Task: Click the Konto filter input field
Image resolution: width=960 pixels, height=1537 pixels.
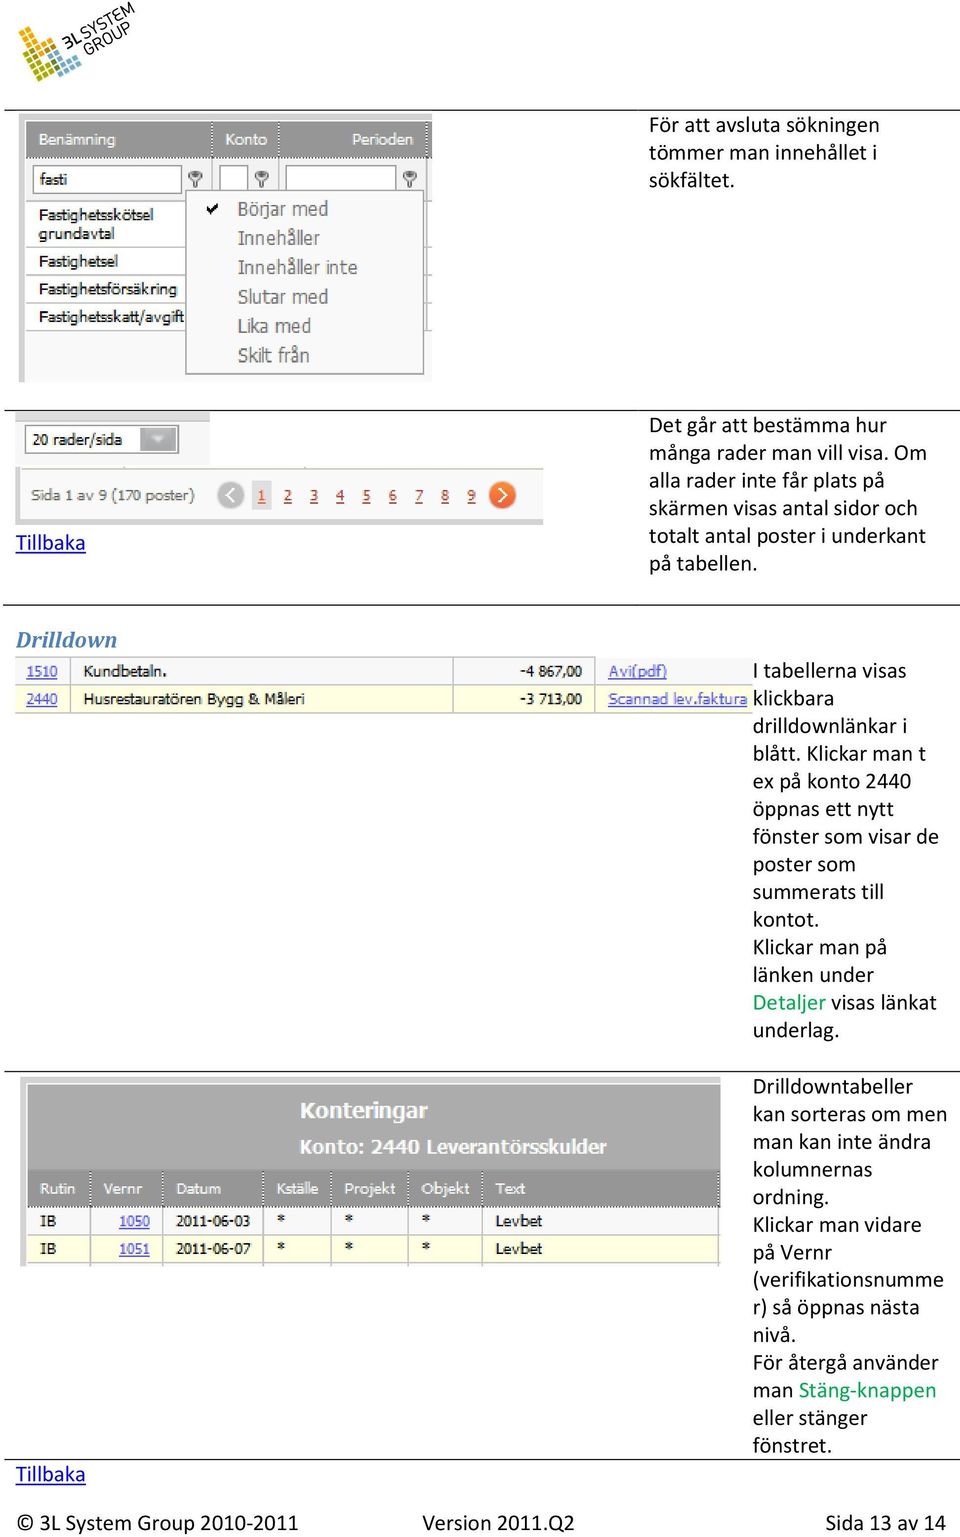Action: [x=233, y=179]
